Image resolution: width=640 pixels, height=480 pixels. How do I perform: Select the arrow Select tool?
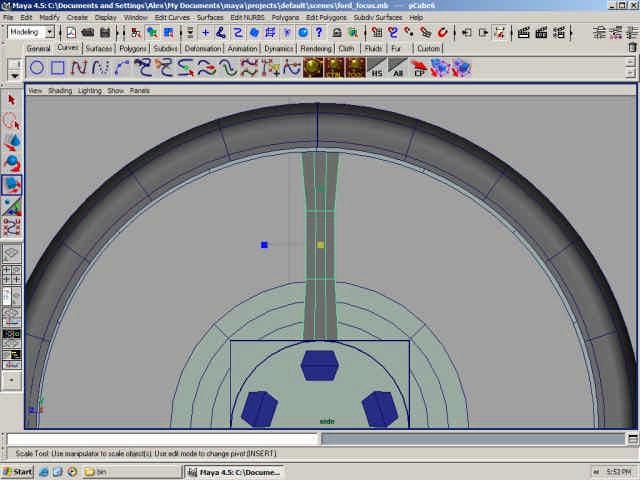click(12, 100)
